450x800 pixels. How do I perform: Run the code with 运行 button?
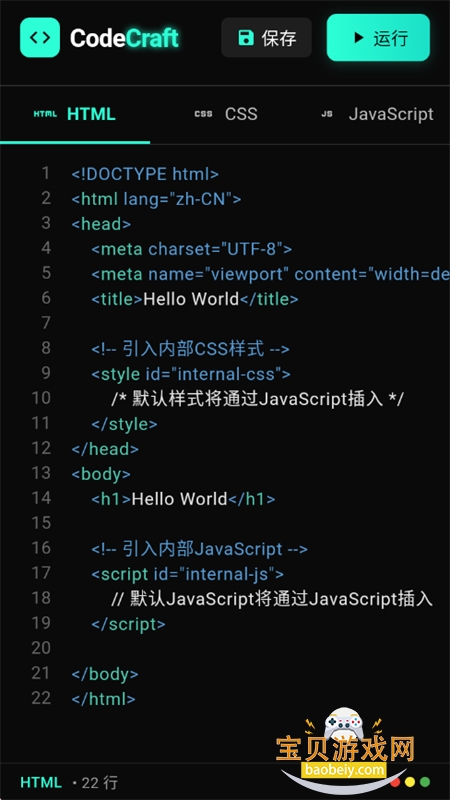click(x=378, y=38)
